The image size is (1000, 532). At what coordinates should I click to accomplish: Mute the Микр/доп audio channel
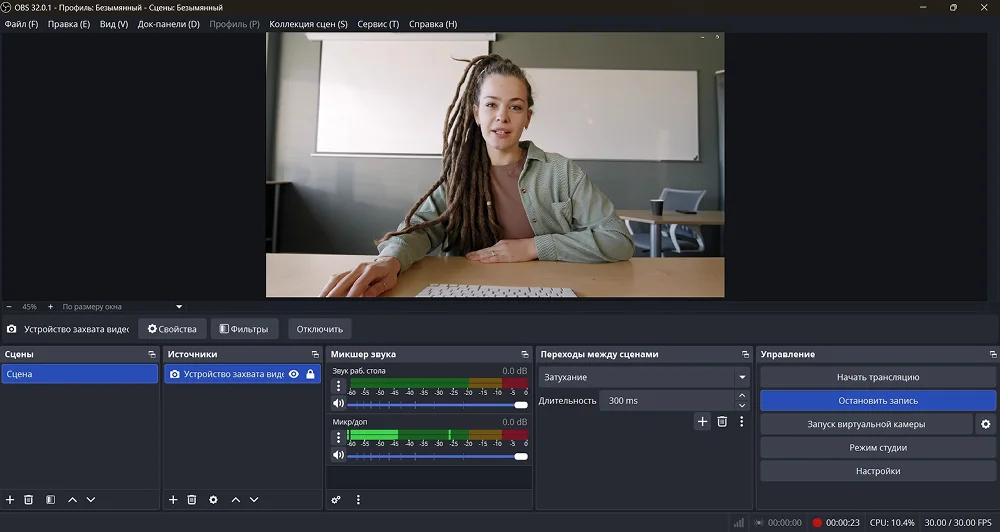(338, 455)
